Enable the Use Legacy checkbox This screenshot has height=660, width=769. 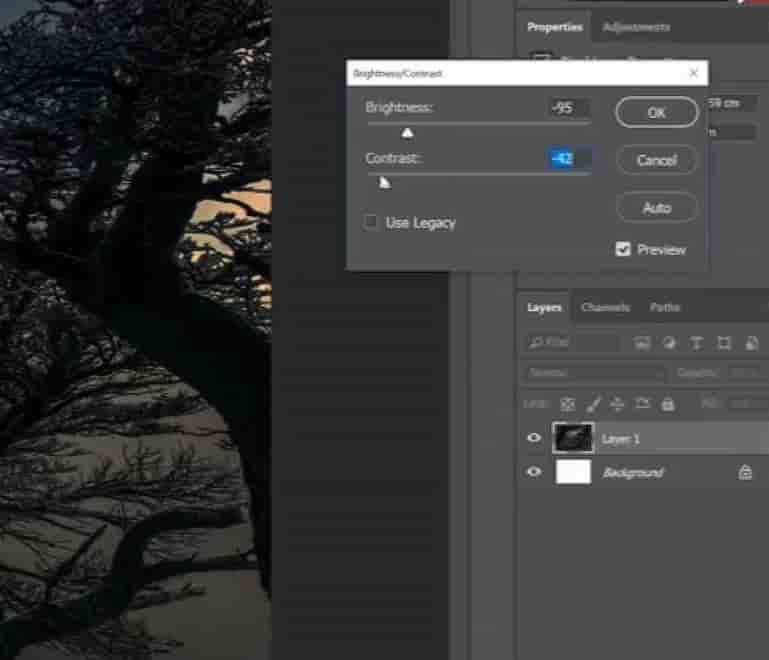pyautogui.click(x=372, y=222)
